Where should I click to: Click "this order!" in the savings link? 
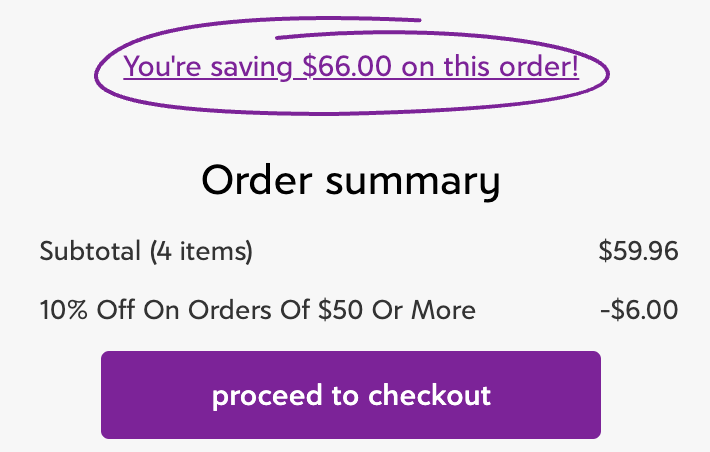point(507,68)
